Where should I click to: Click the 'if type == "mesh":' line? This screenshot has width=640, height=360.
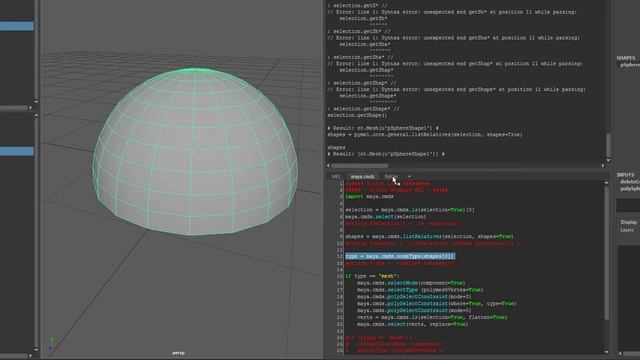372,276
